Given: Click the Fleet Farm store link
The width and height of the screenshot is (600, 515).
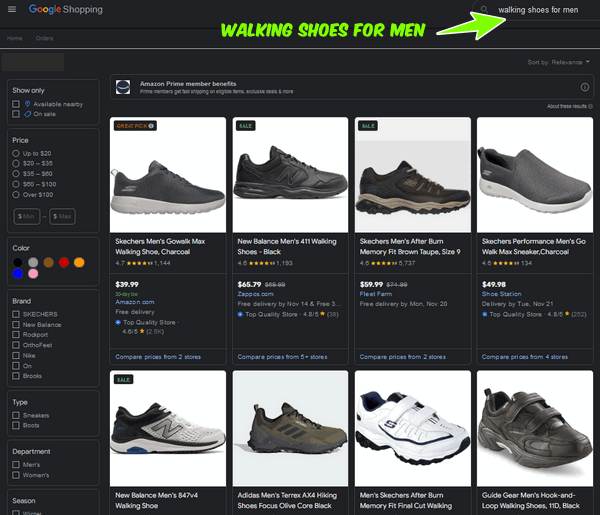Looking at the screenshot, I should (x=376, y=294).
